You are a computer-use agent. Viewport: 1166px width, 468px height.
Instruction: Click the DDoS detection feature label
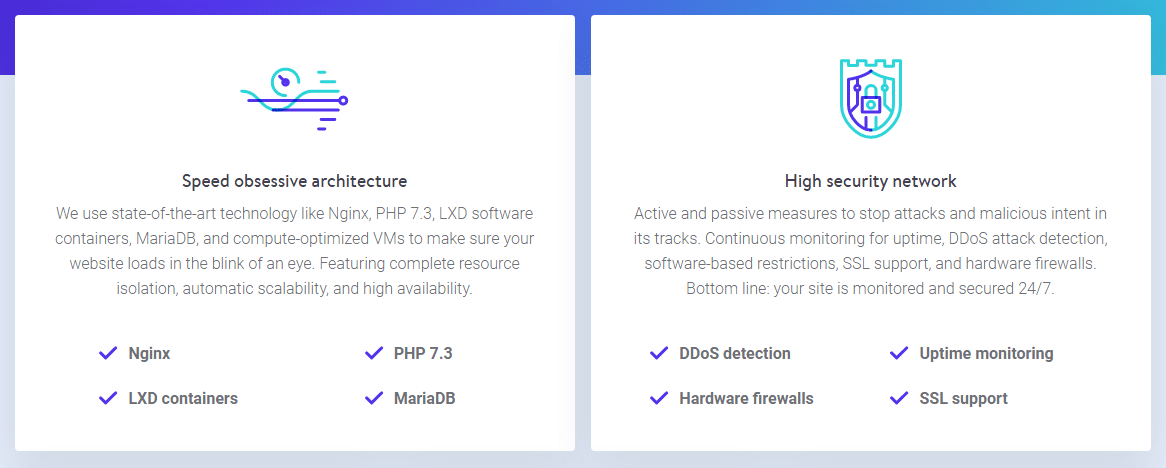coord(734,353)
